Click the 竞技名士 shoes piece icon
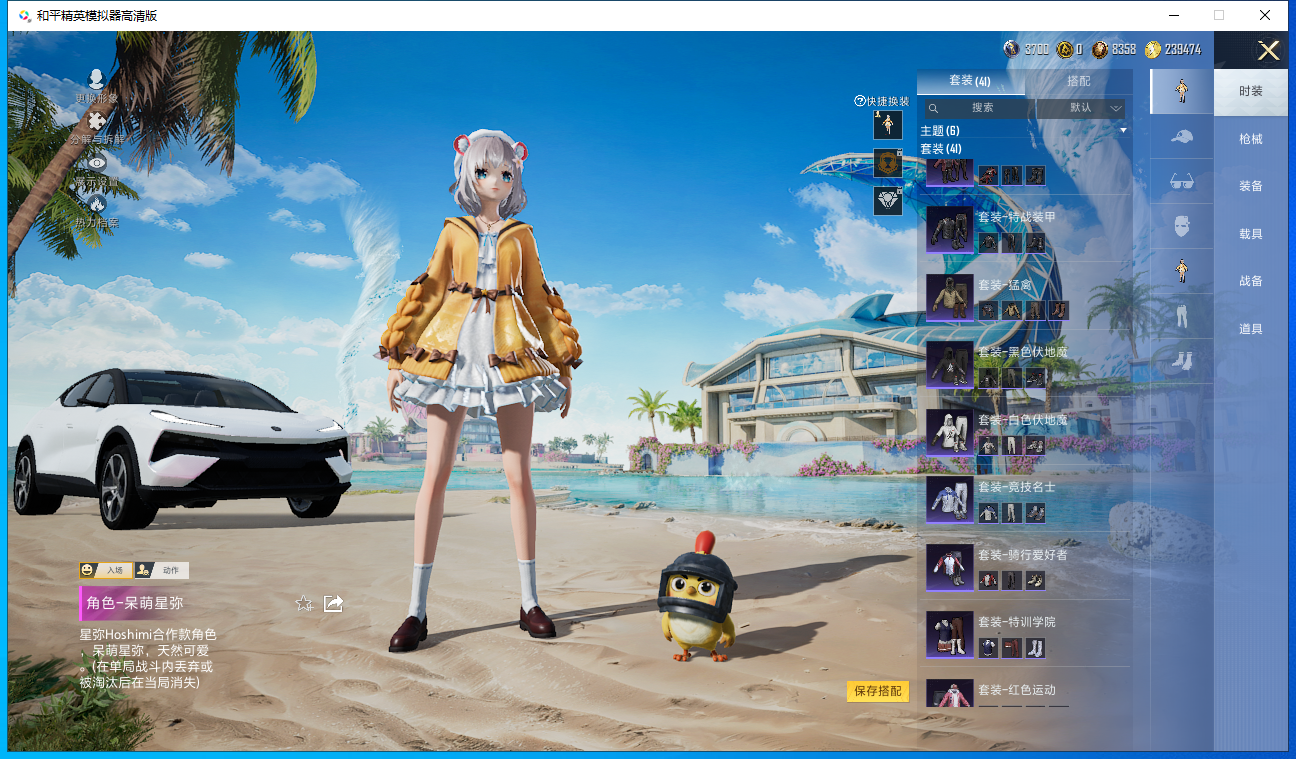Screen dimensions: 1296x759 pyautogui.click(x=1036, y=513)
